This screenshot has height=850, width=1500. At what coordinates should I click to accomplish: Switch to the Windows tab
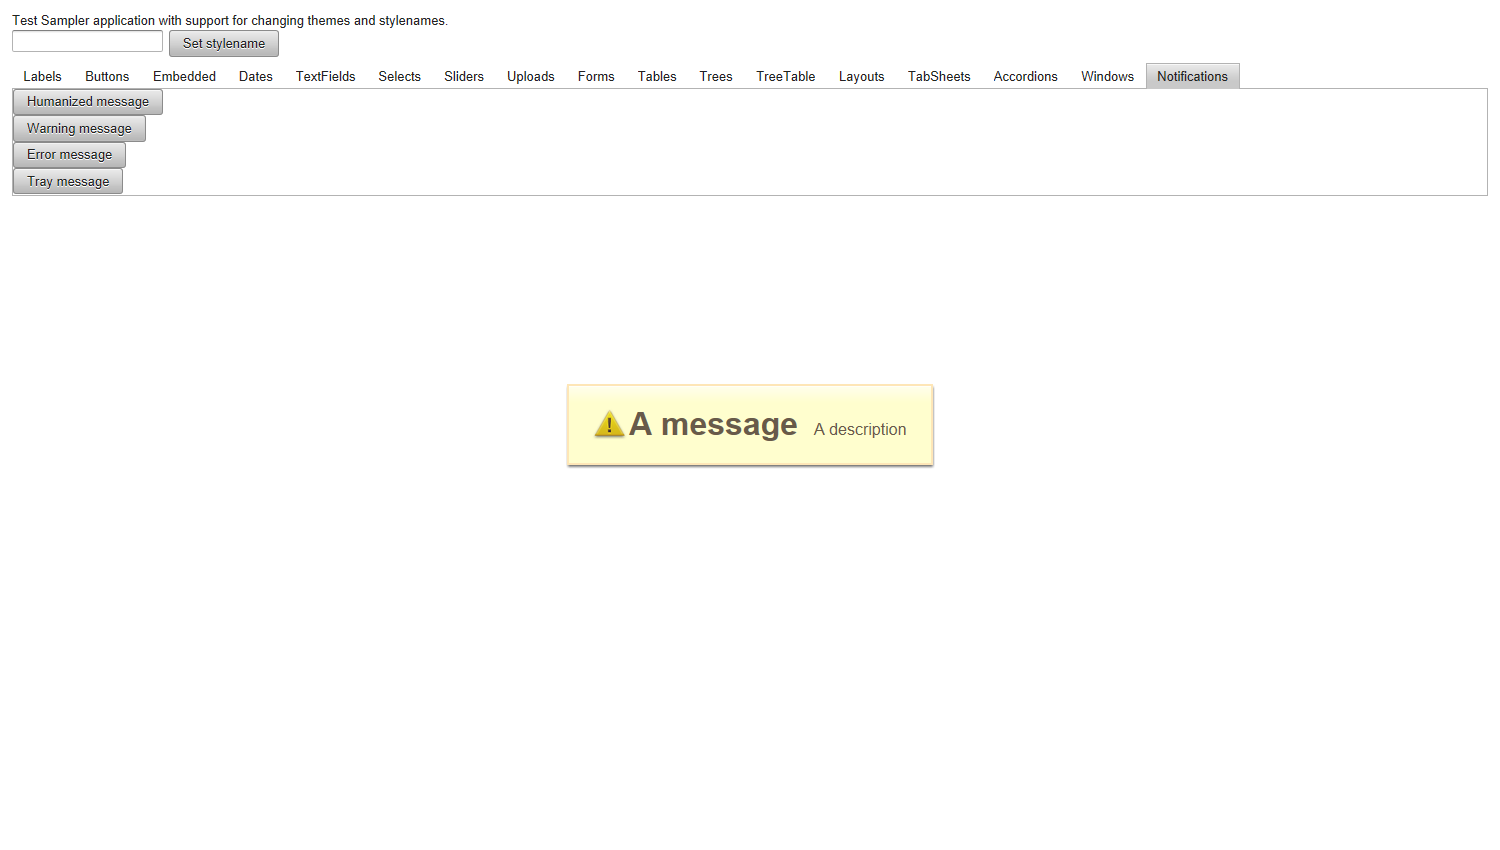[1107, 76]
